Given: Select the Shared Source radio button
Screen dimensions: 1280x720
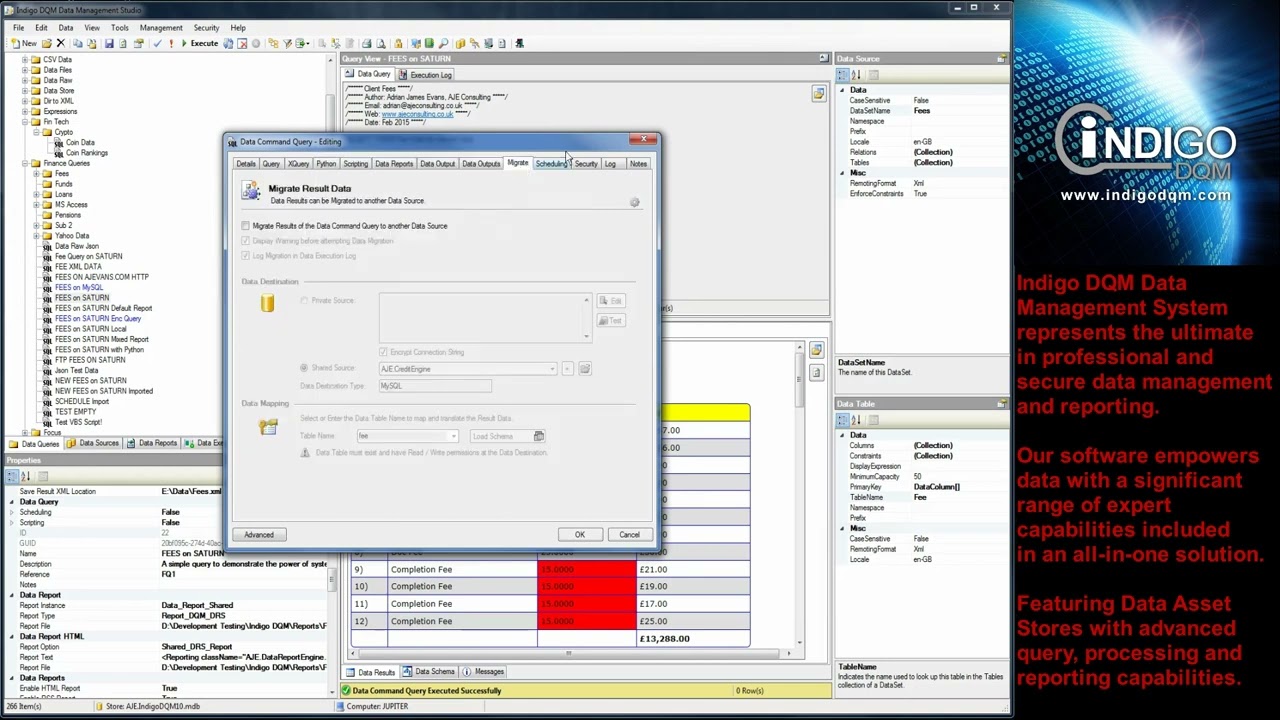Looking at the screenshot, I should [x=304, y=368].
